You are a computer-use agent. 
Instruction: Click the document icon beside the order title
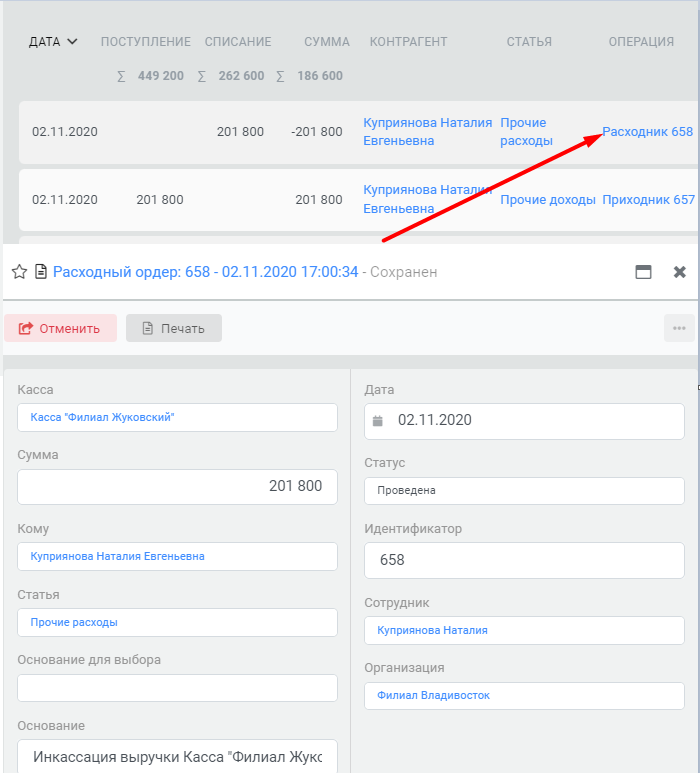pyautogui.click(x=41, y=272)
